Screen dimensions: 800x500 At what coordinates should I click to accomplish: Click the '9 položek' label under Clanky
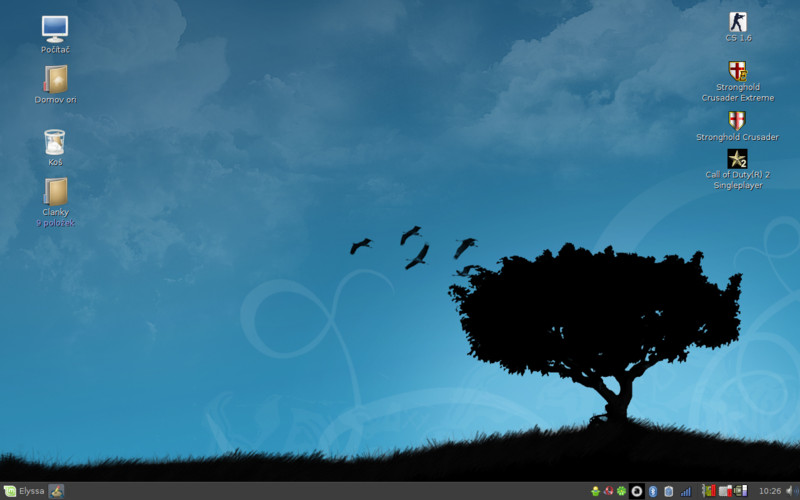(56, 223)
